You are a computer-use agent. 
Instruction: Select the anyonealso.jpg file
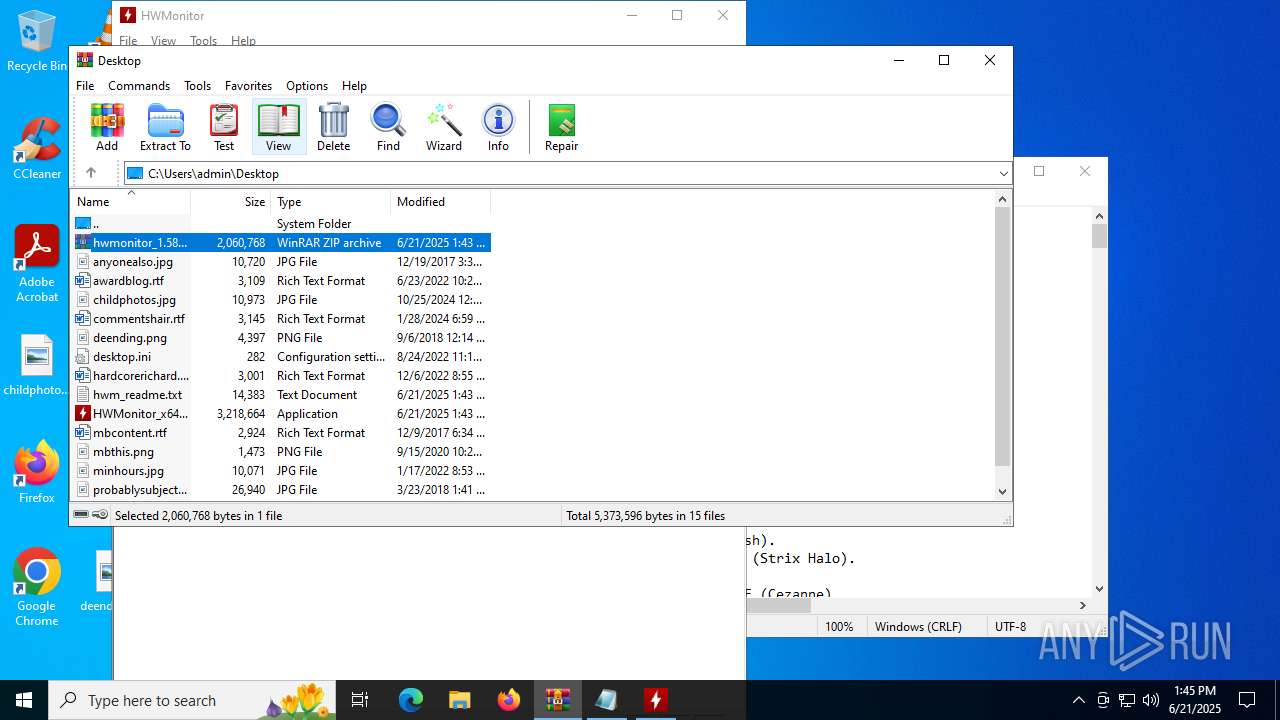[281, 262]
